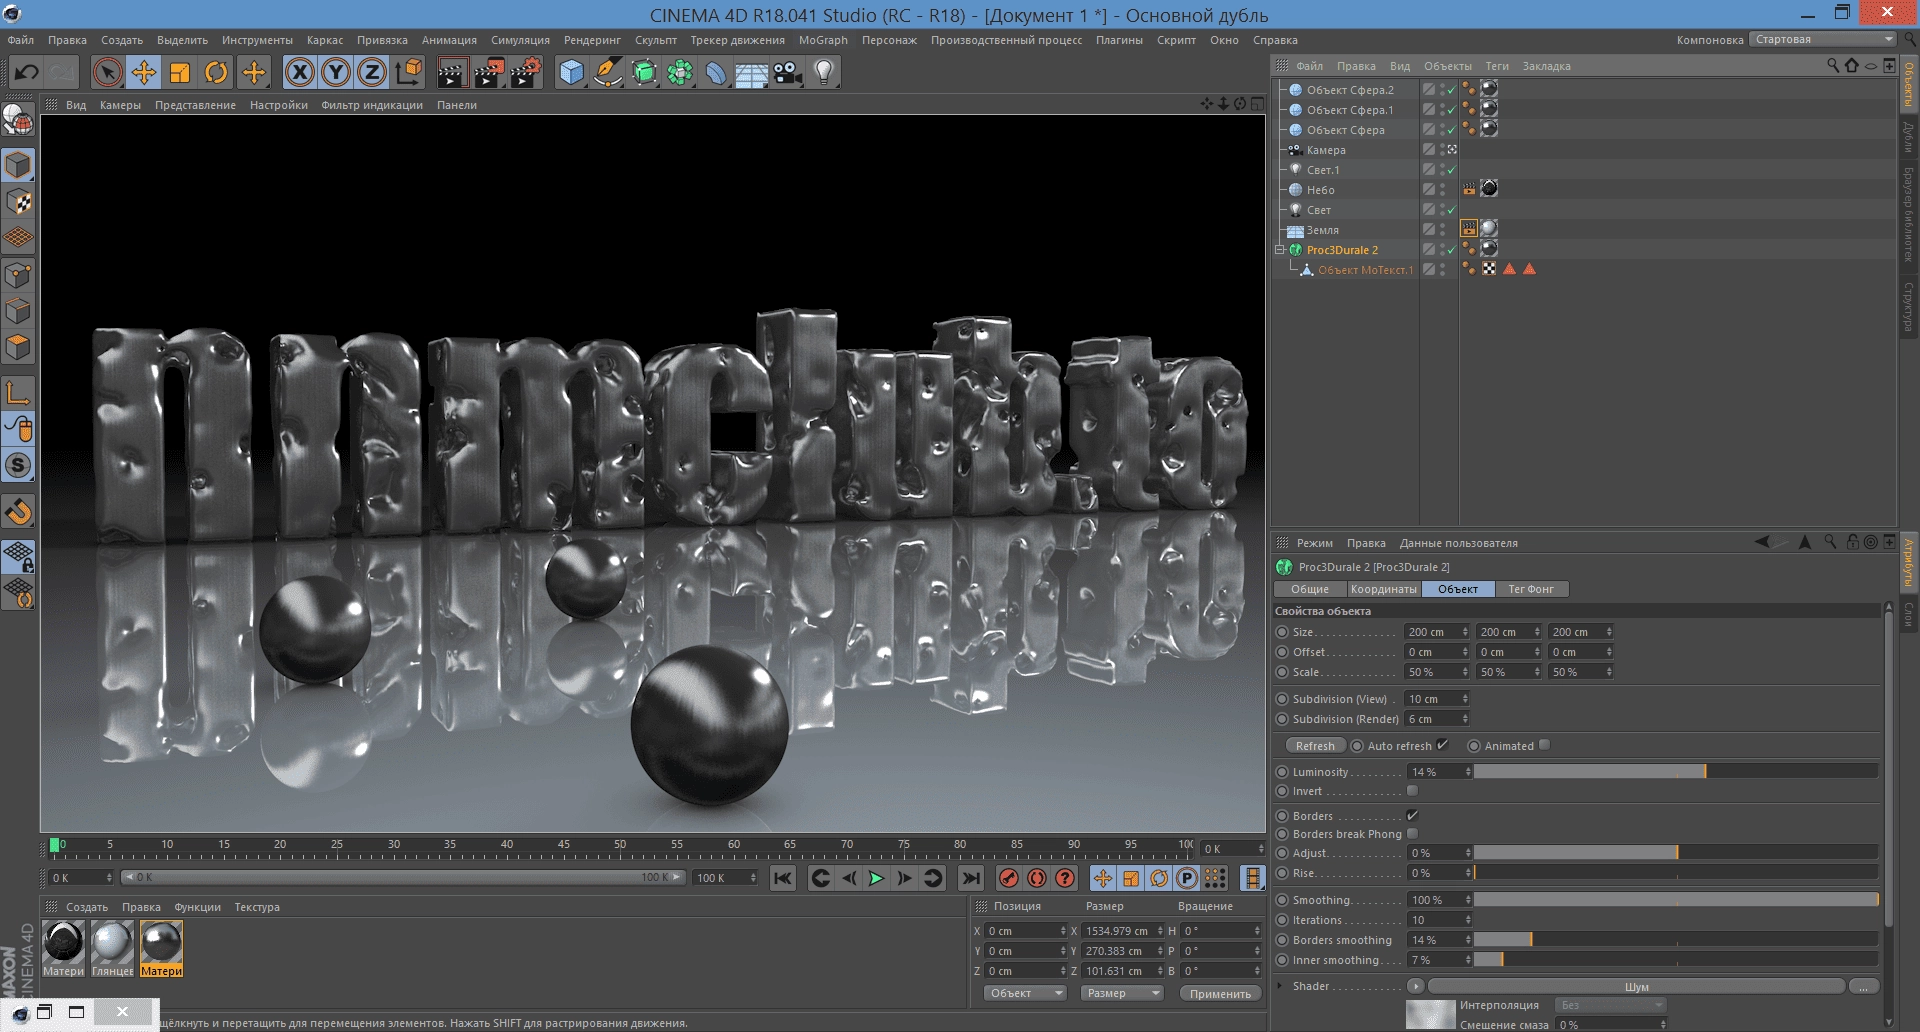The width and height of the screenshot is (1920, 1032).
Task: Select Объект Сфера.2 in object manager
Action: [x=1350, y=90]
